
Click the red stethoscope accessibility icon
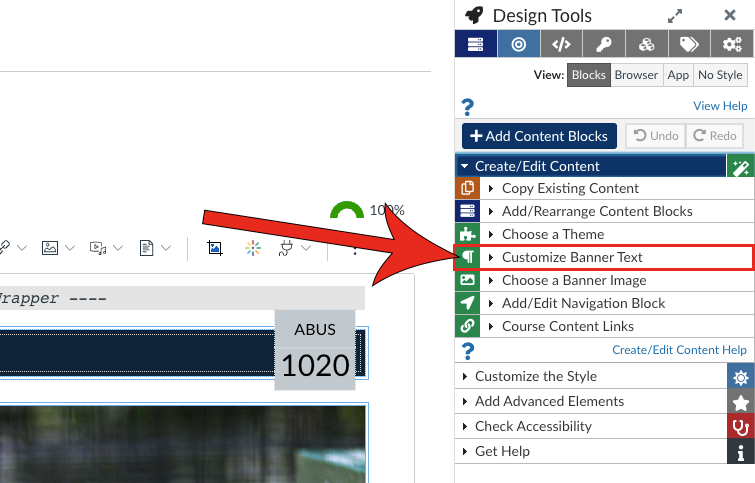pos(741,427)
